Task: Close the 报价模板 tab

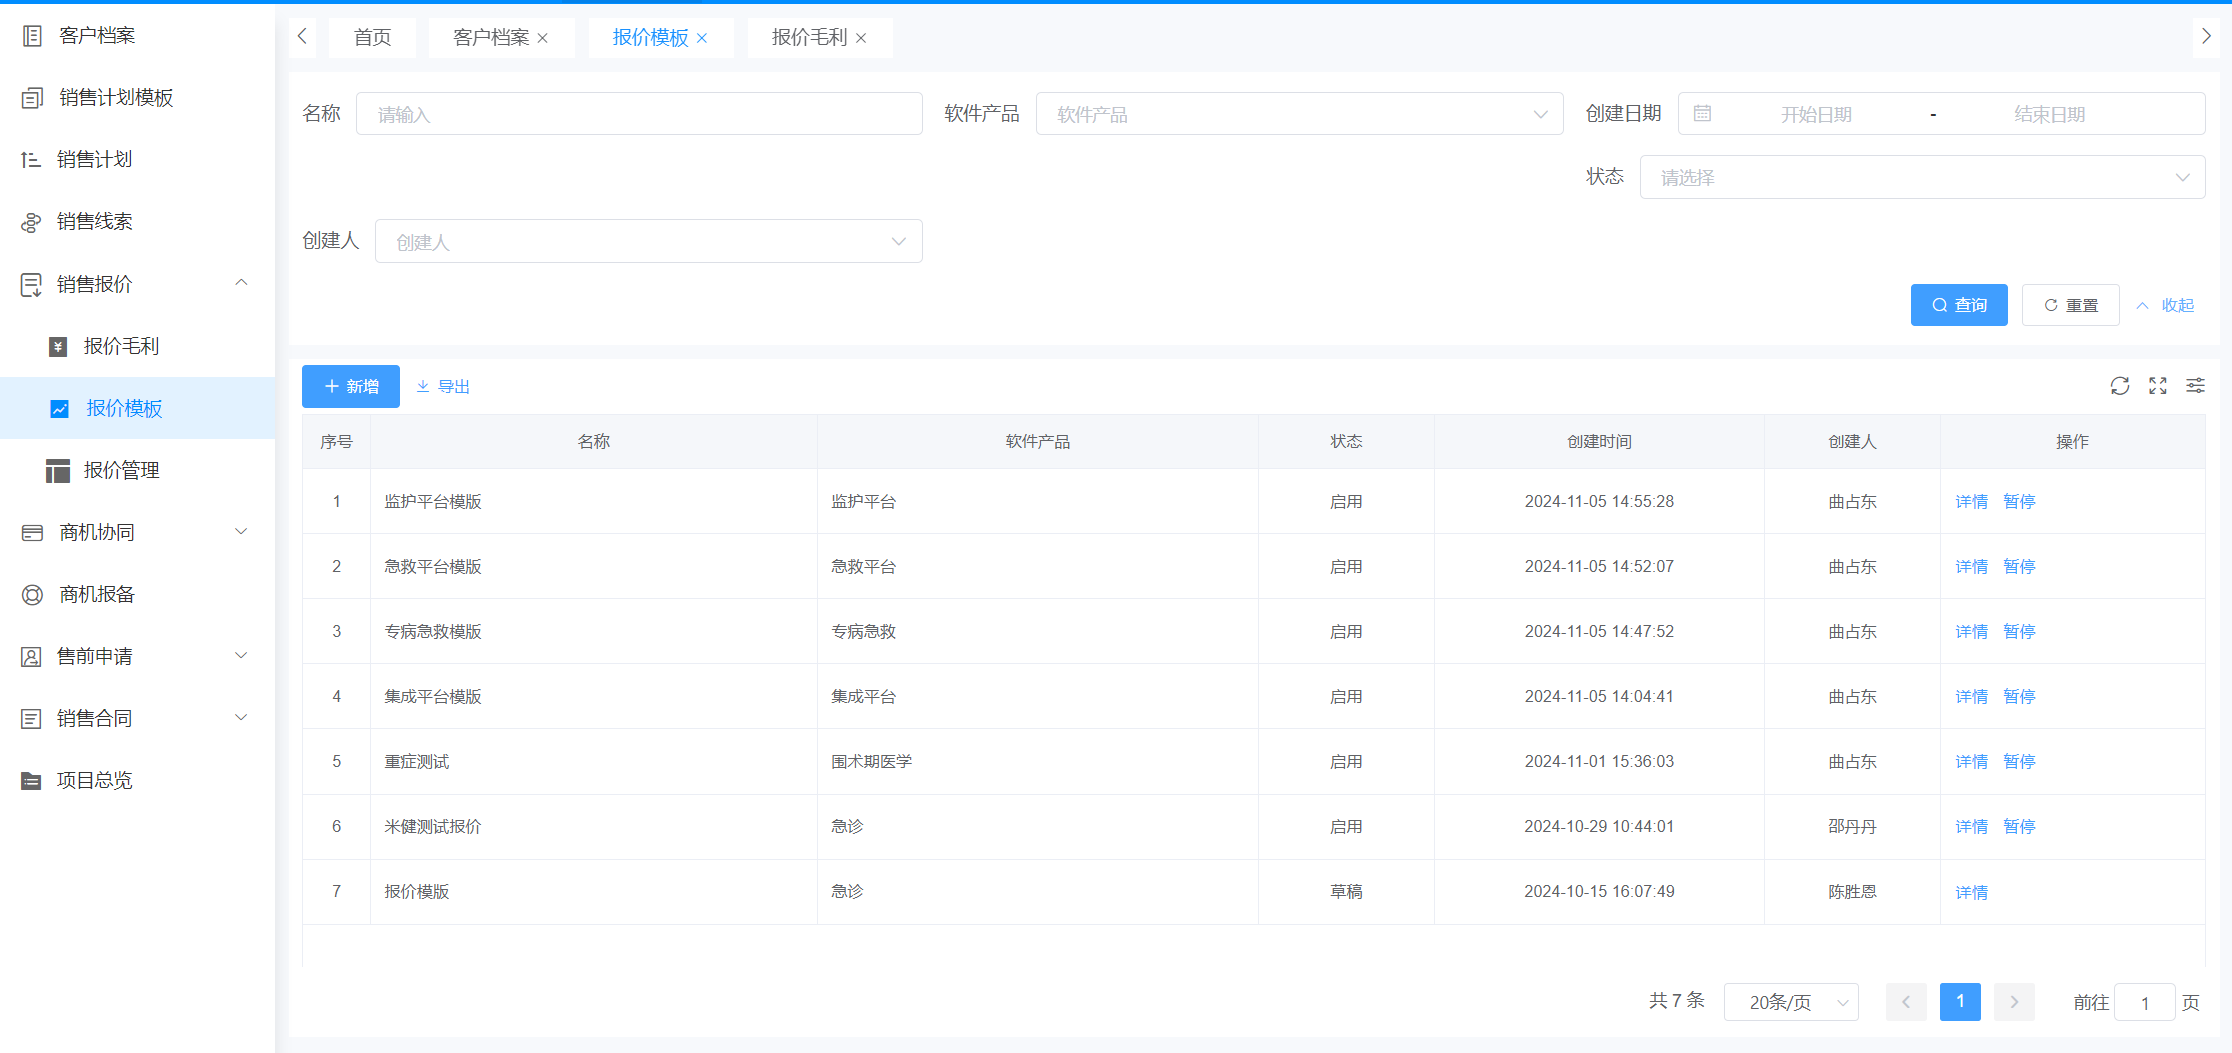Action: 702,38
